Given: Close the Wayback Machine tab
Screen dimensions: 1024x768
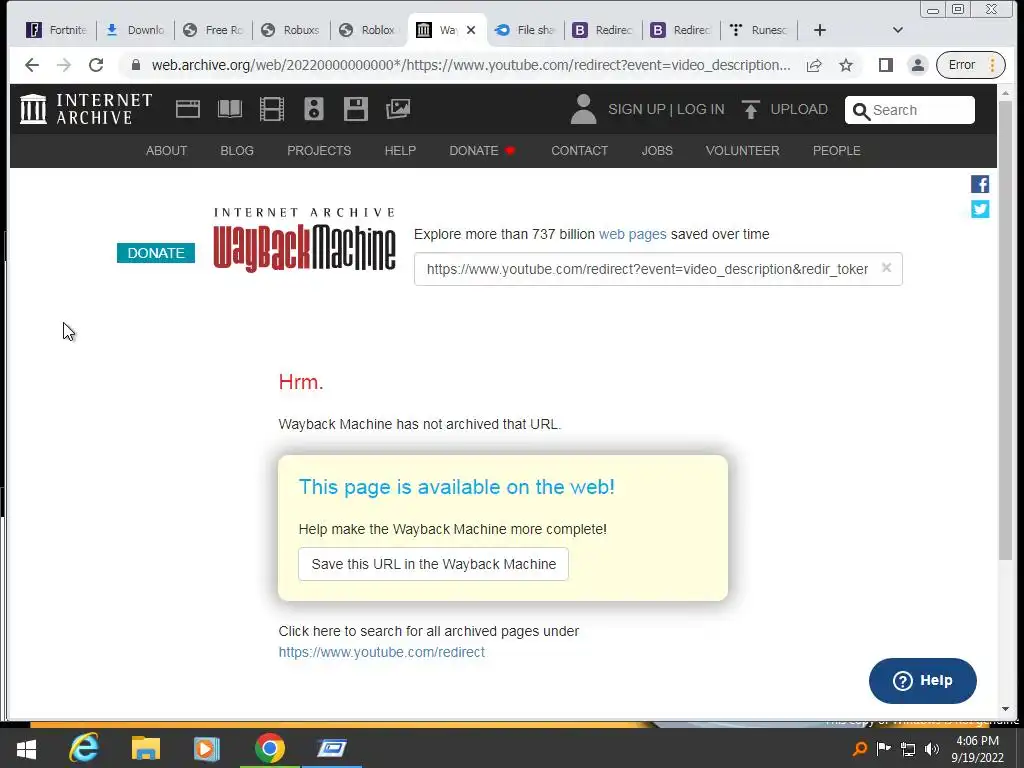Looking at the screenshot, I should tap(471, 30).
